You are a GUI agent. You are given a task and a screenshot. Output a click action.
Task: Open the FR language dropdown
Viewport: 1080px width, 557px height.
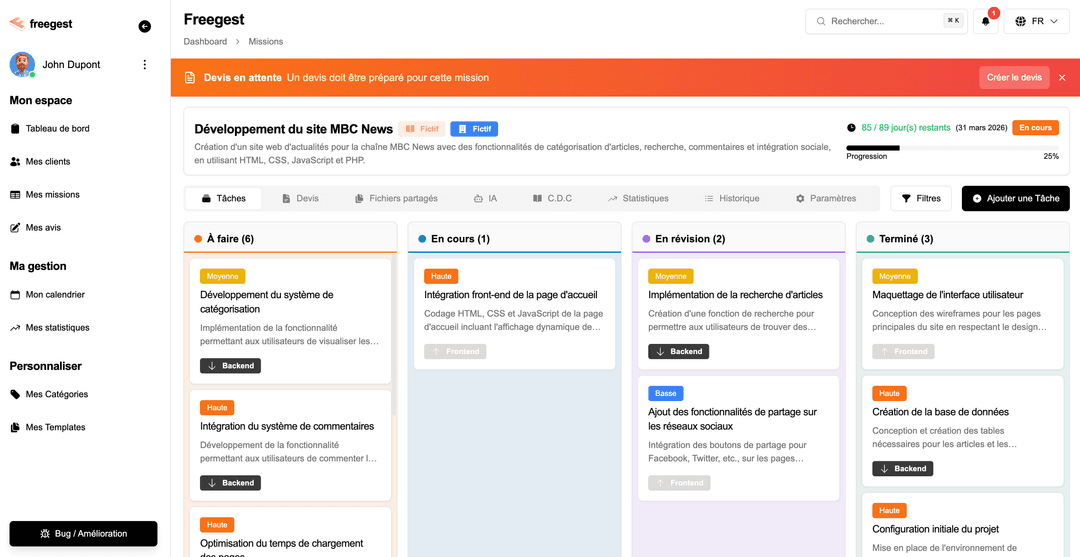(x=1036, y=21)
